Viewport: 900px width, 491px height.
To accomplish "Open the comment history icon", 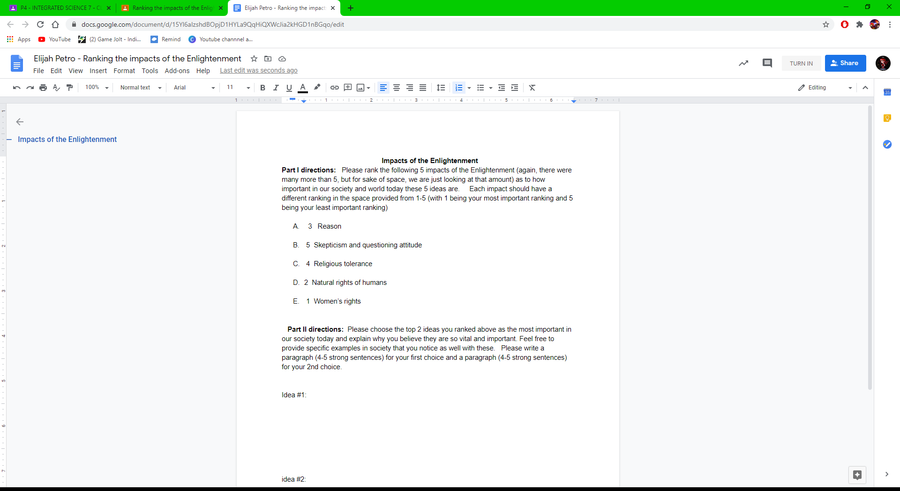I will 767,63.
